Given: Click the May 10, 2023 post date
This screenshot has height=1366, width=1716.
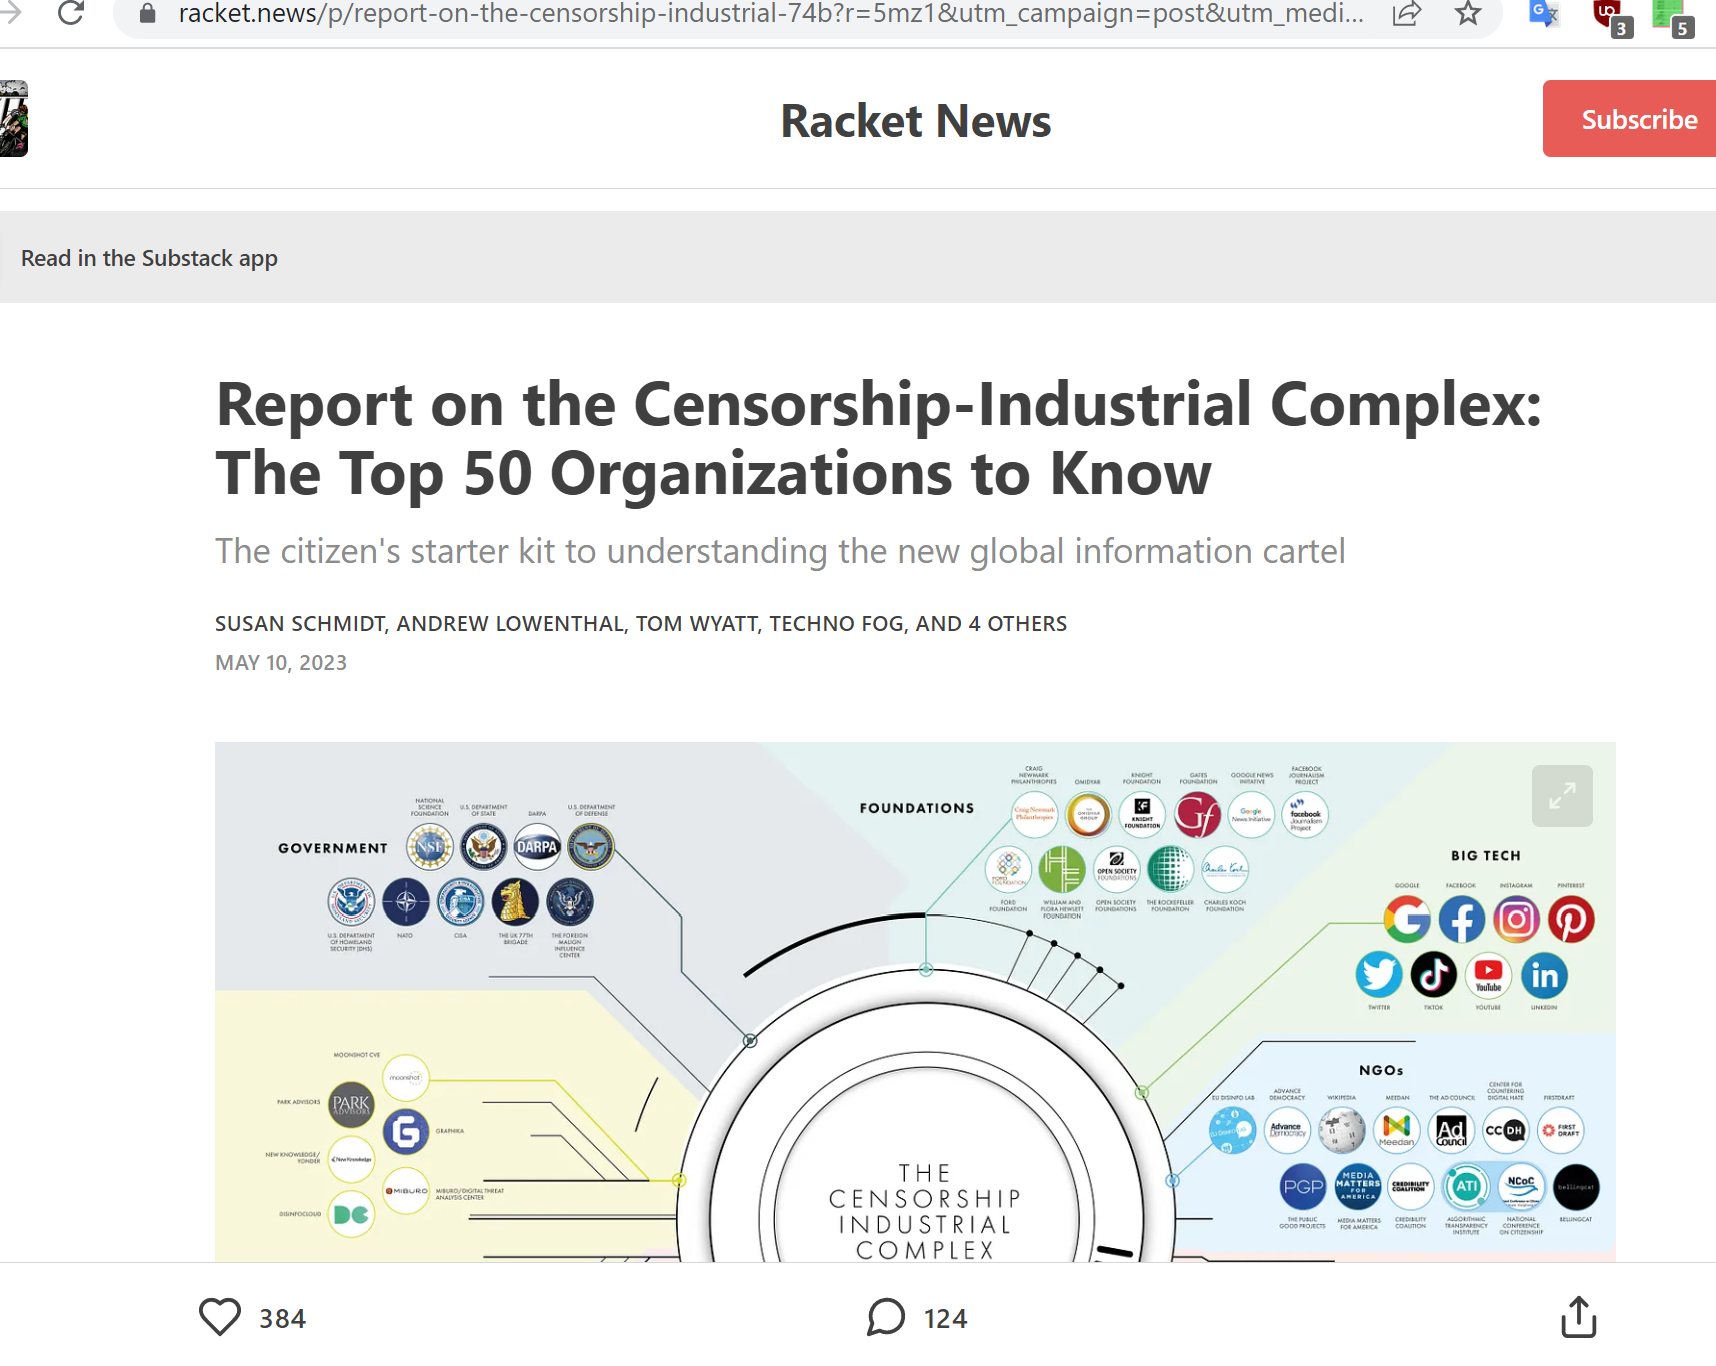Looking at the screenshot, I should click(x=281, y=663).
